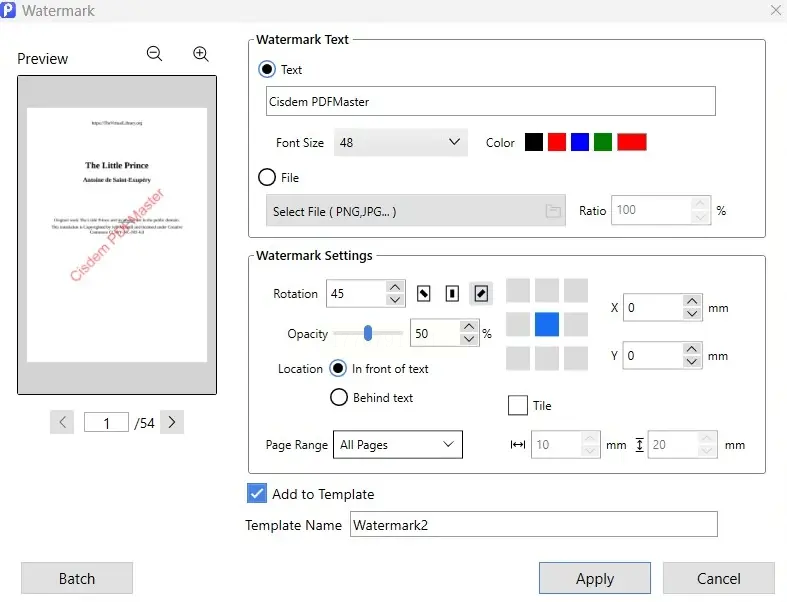Select bottom-right position grid cell
The height and width of the screenshot is (602, 787).
(576, 358)
